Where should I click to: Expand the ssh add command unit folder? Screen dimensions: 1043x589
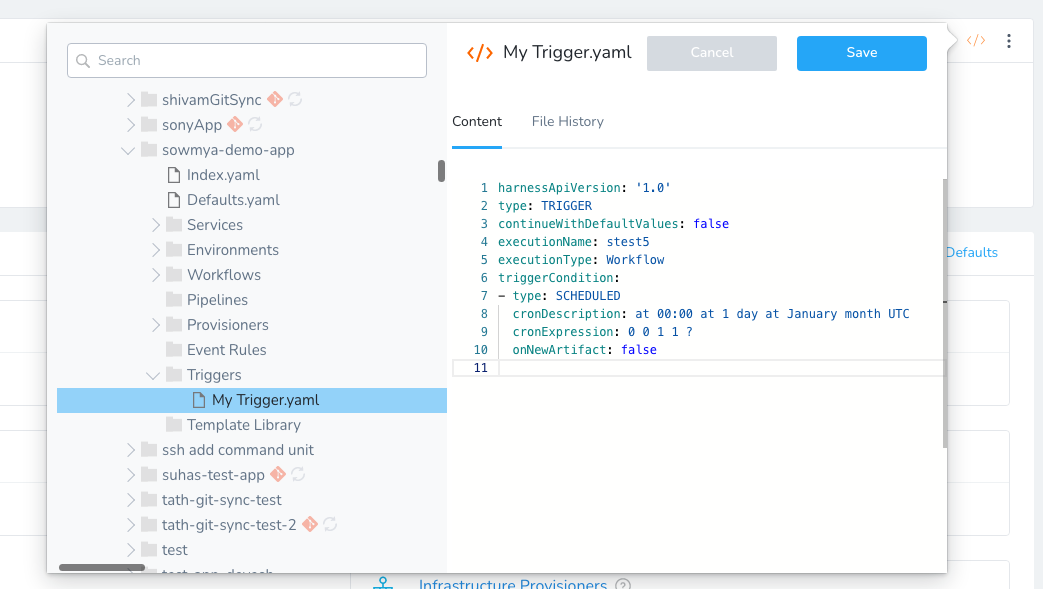(x=130, y=450)
